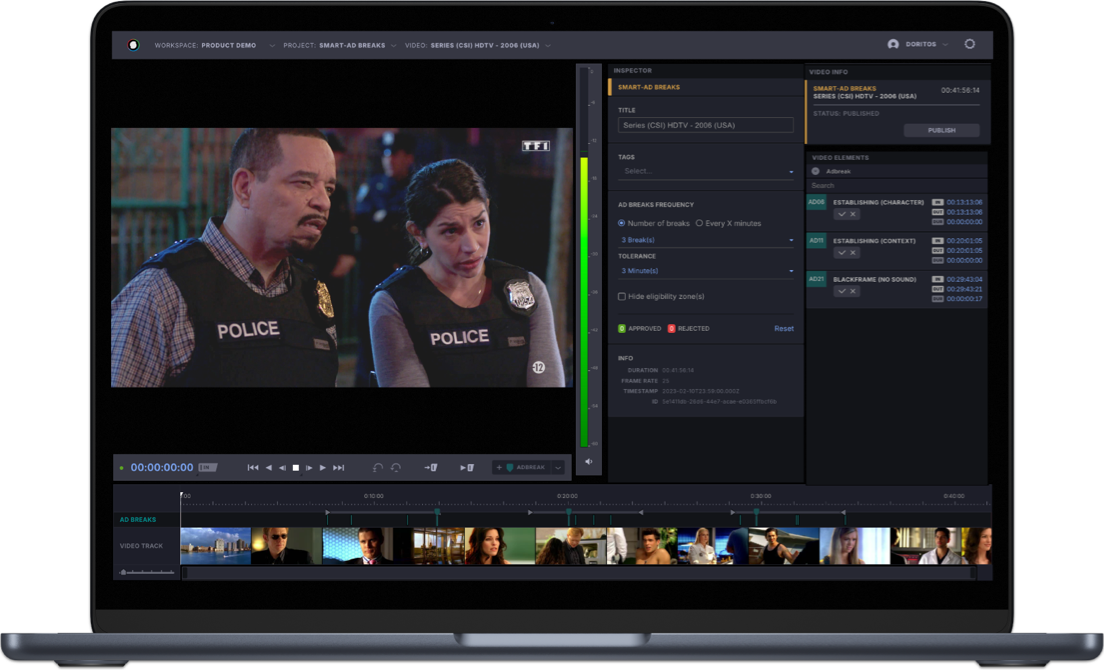Jump to the end of the video
This screenshot has height=670, width=1104.
tap(339, 468)
